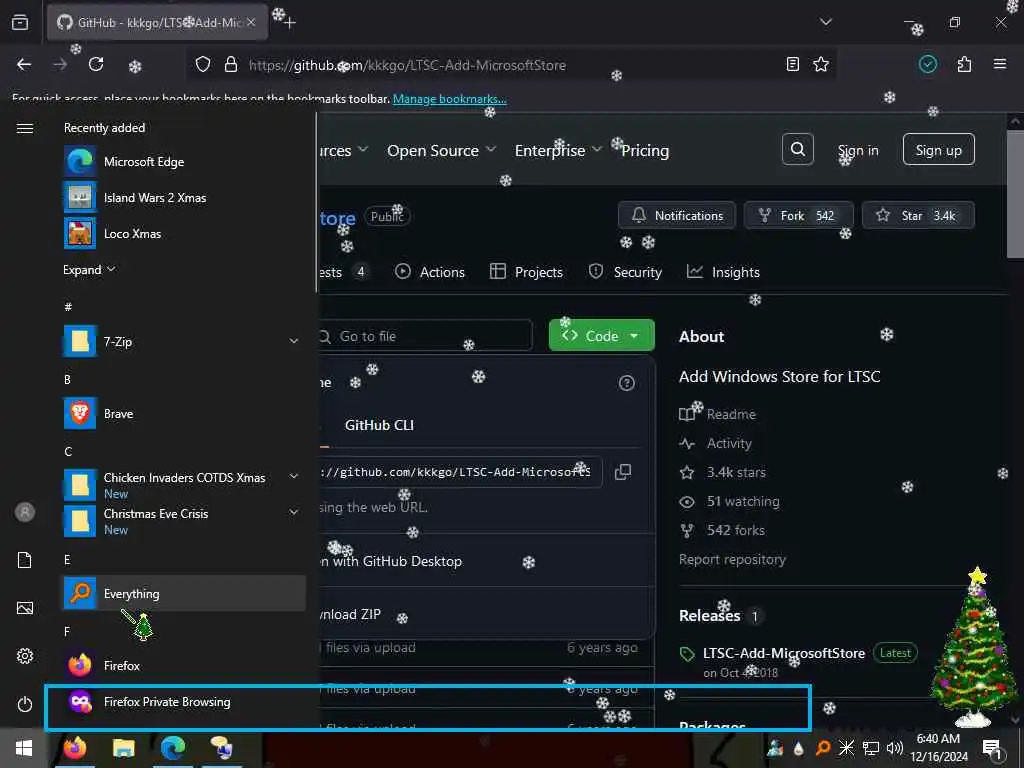Launch Loco Xmas game
Viewport: 1024px width, 768px height.
coord(184,233)
